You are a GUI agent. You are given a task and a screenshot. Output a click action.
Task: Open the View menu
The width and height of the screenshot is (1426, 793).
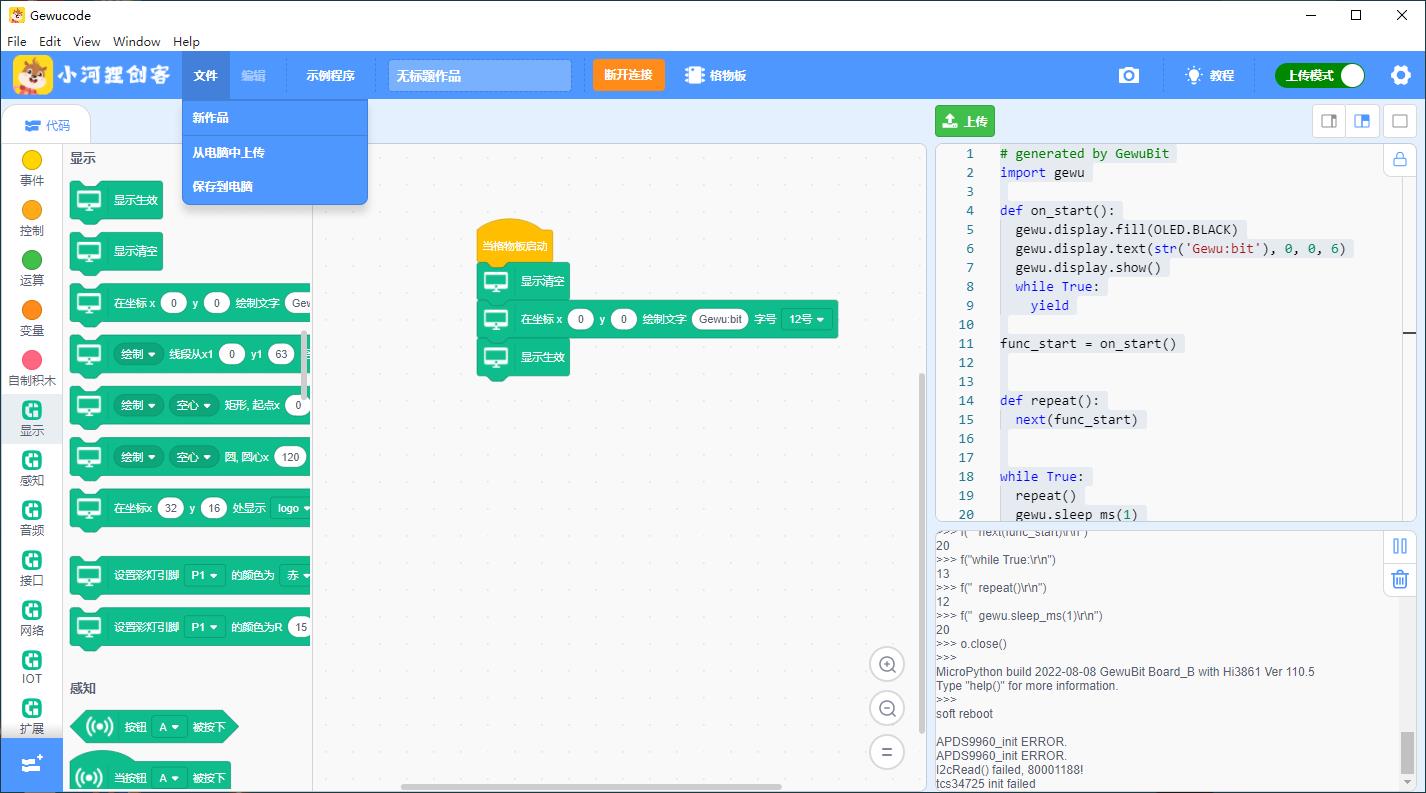tap(87, 41)
